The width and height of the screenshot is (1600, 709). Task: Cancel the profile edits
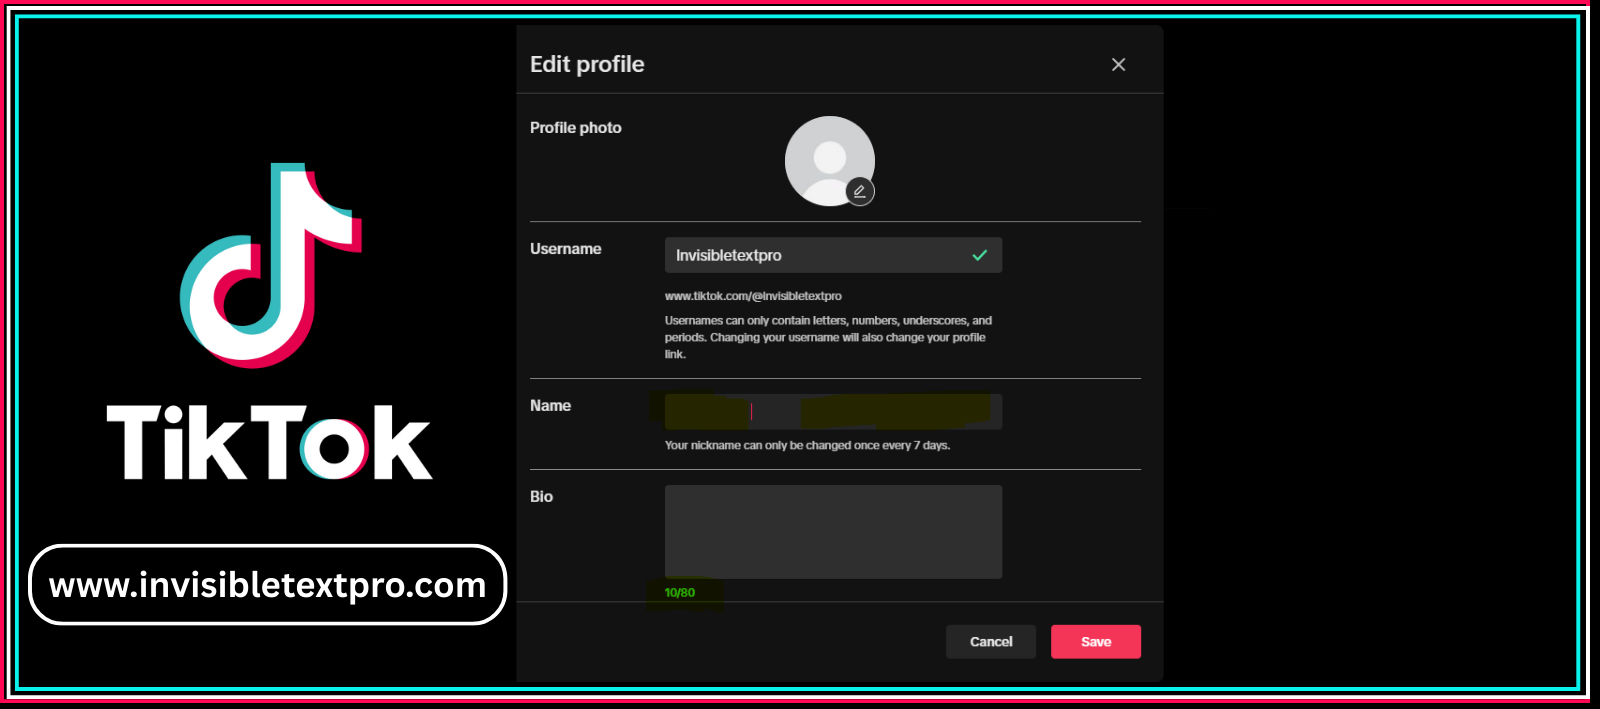[x=991, y=642]
